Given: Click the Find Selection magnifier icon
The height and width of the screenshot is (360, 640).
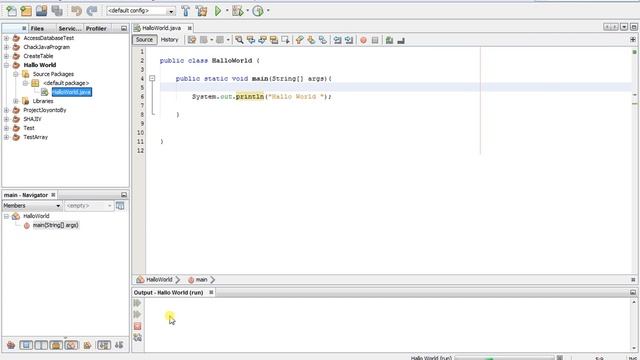Looking at the screenshot, I should point(239,40).
